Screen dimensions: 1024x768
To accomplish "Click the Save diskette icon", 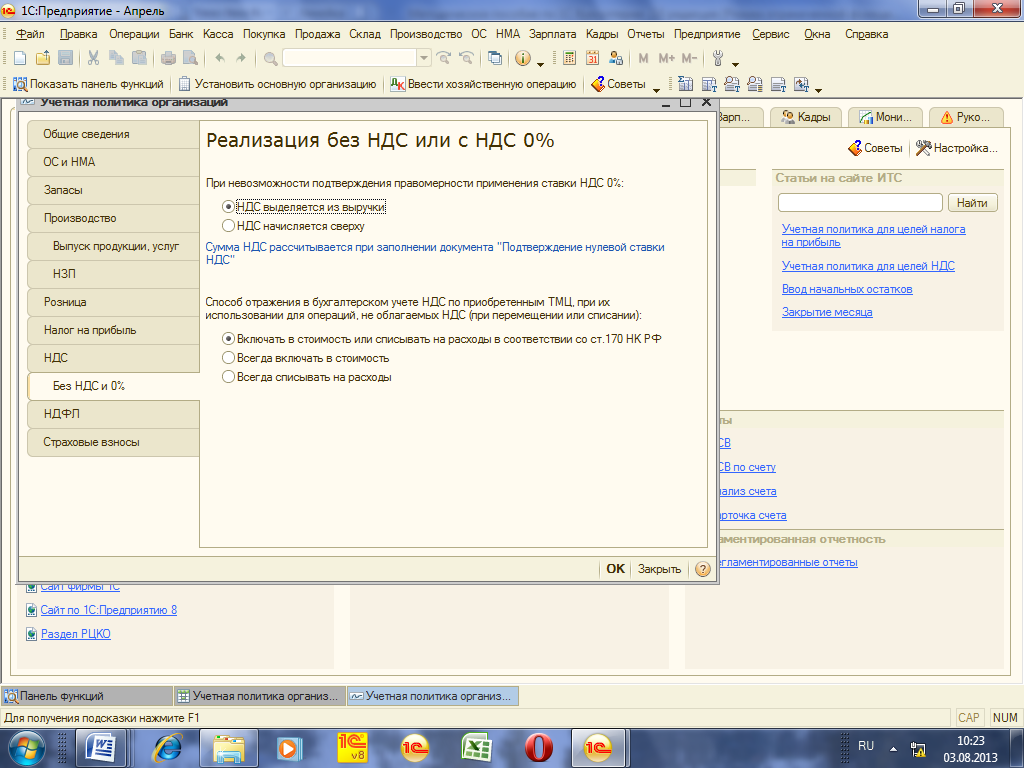I will point(65,59).
